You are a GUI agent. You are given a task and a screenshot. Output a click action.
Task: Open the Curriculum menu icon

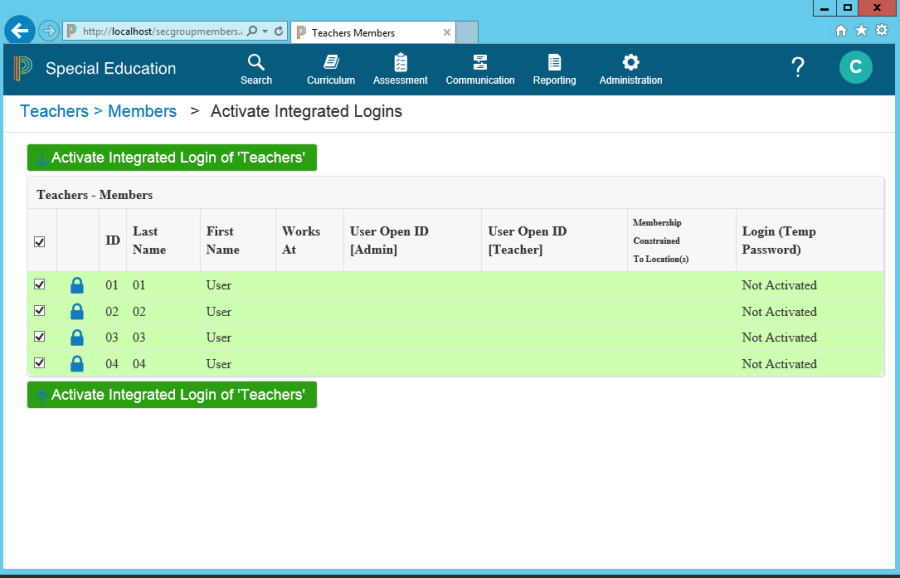[x=330, y=63]
